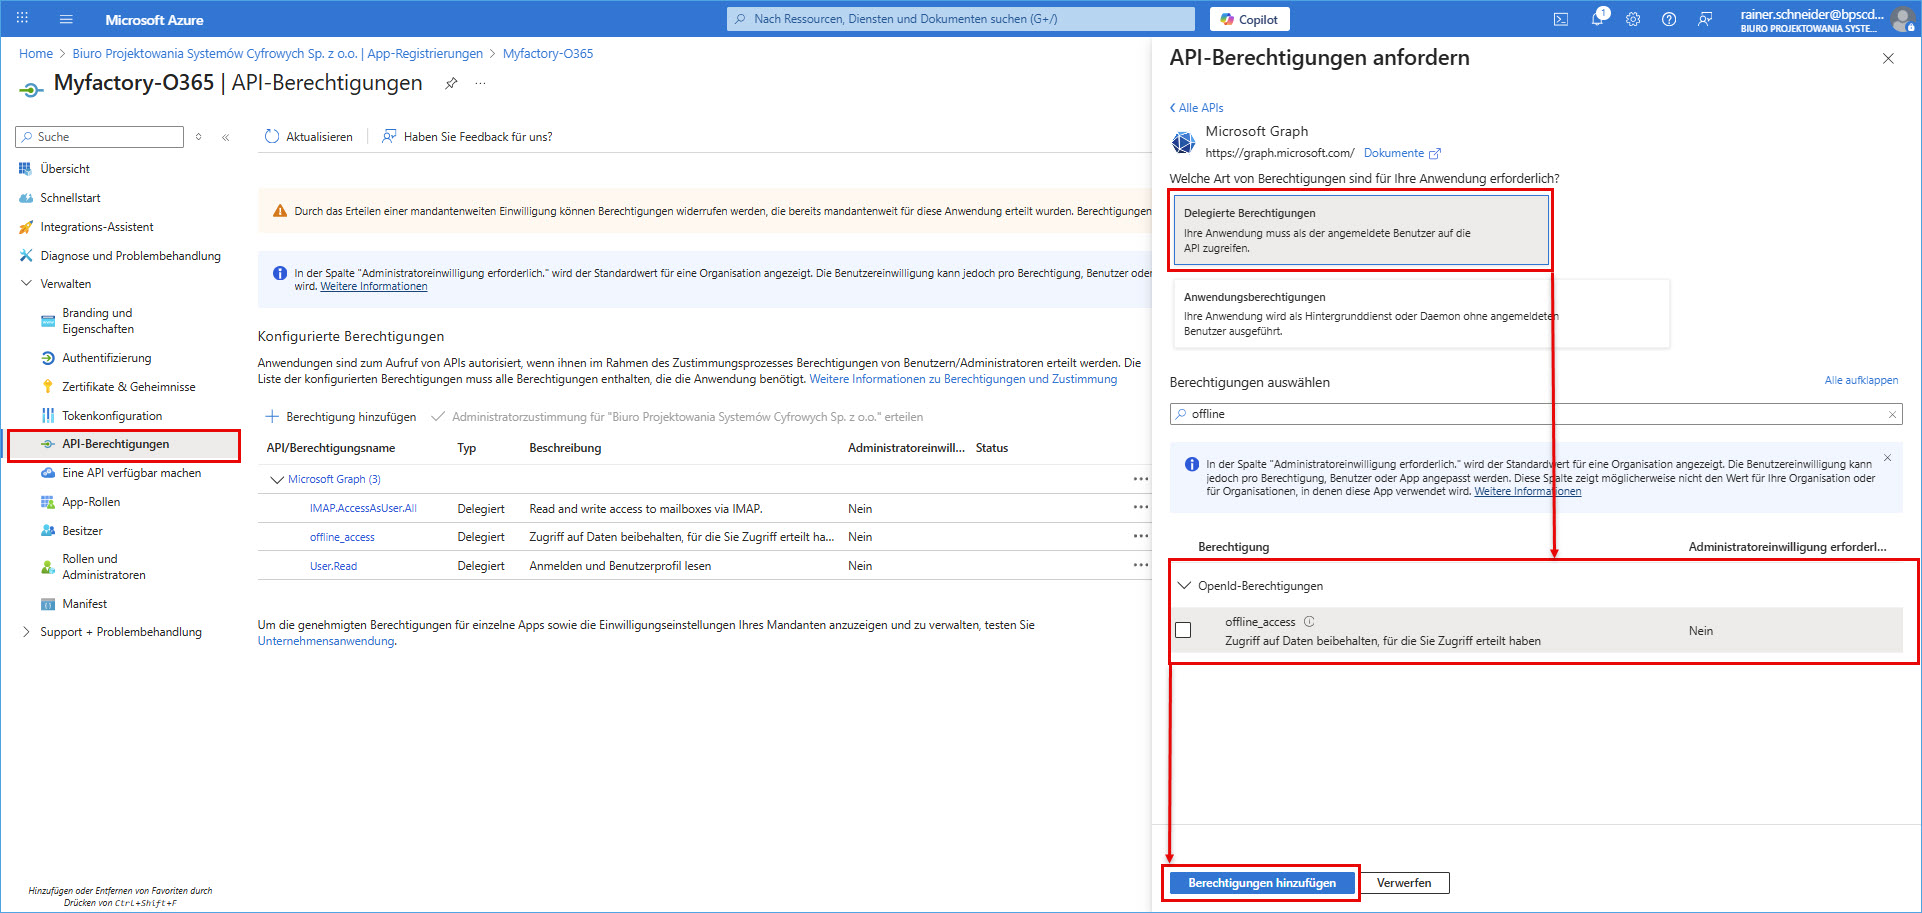Open Tokenkonfiguration in the sidebar

[112, 416]
